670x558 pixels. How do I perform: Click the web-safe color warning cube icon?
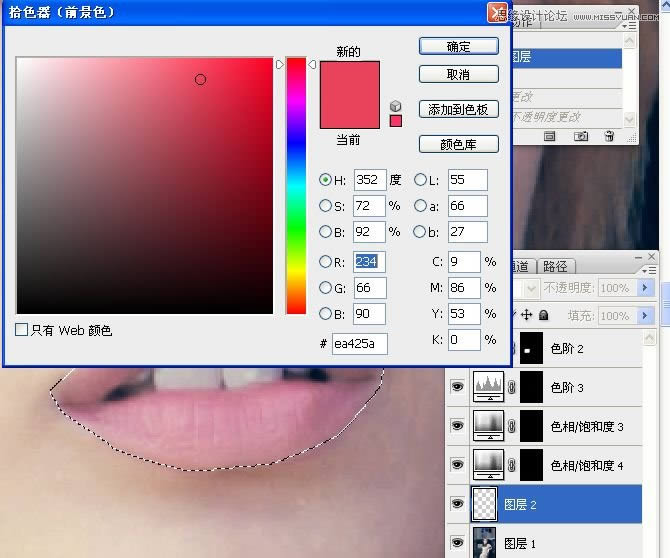396,105
